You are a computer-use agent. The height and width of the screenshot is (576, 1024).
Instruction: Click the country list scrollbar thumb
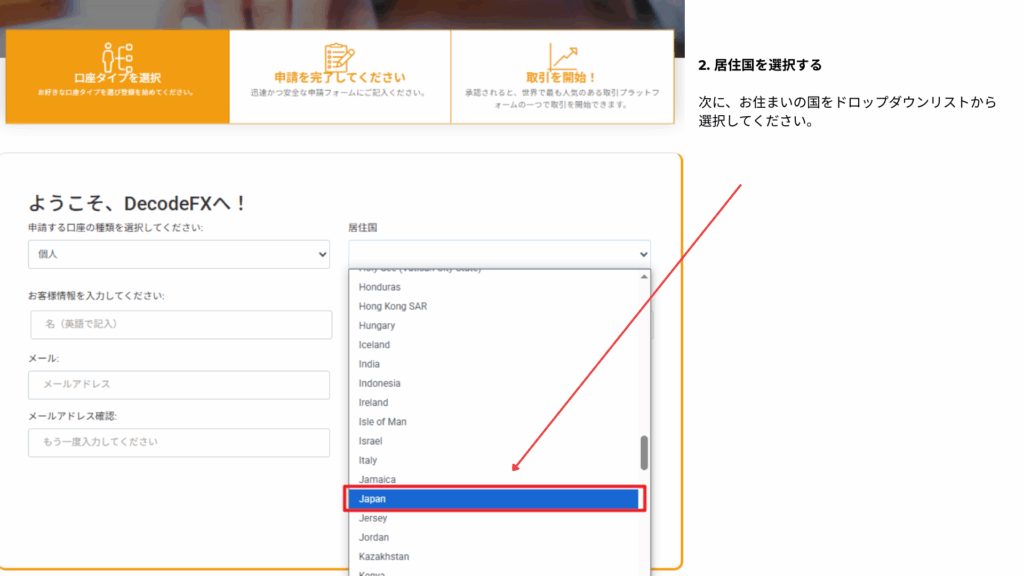tap(644, 452)
